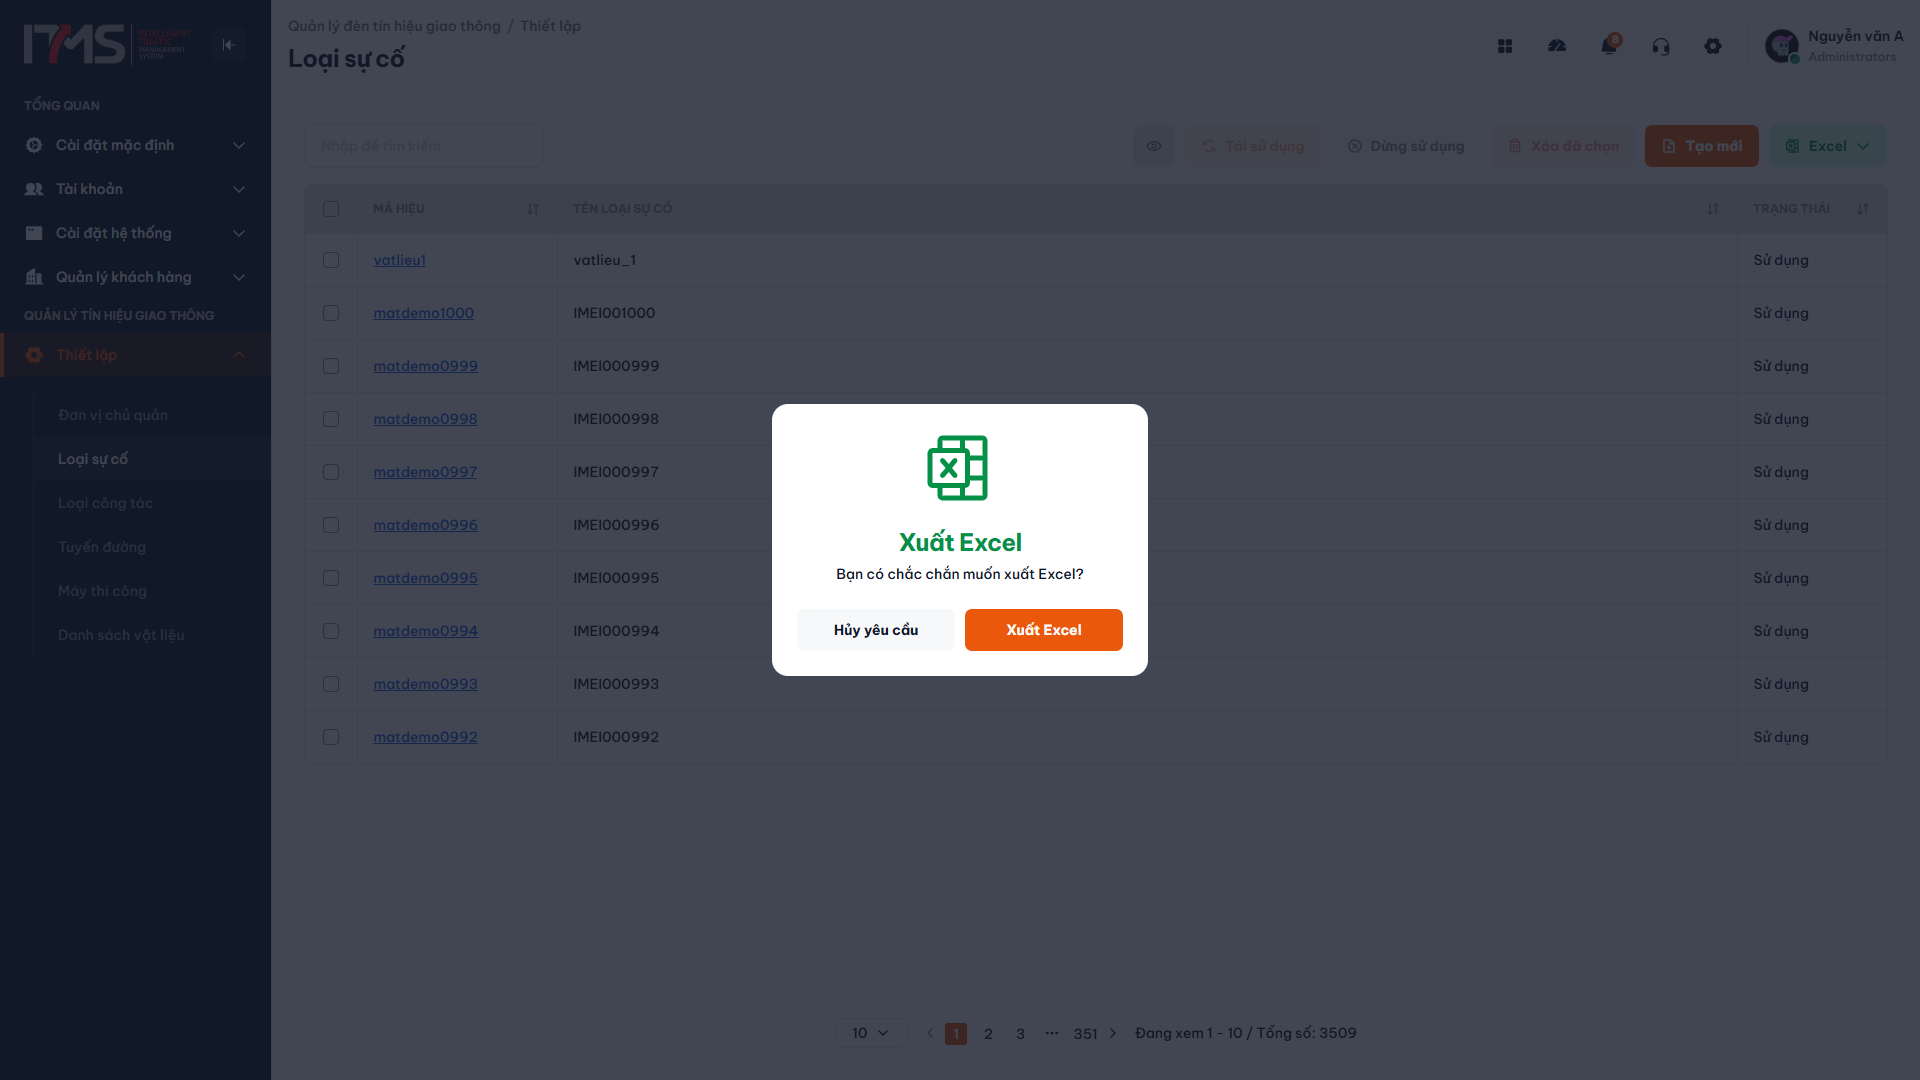The height and width of the screenshot is (1080, 1920).
Task: Go to next page arrow
Action: 1113,1033
